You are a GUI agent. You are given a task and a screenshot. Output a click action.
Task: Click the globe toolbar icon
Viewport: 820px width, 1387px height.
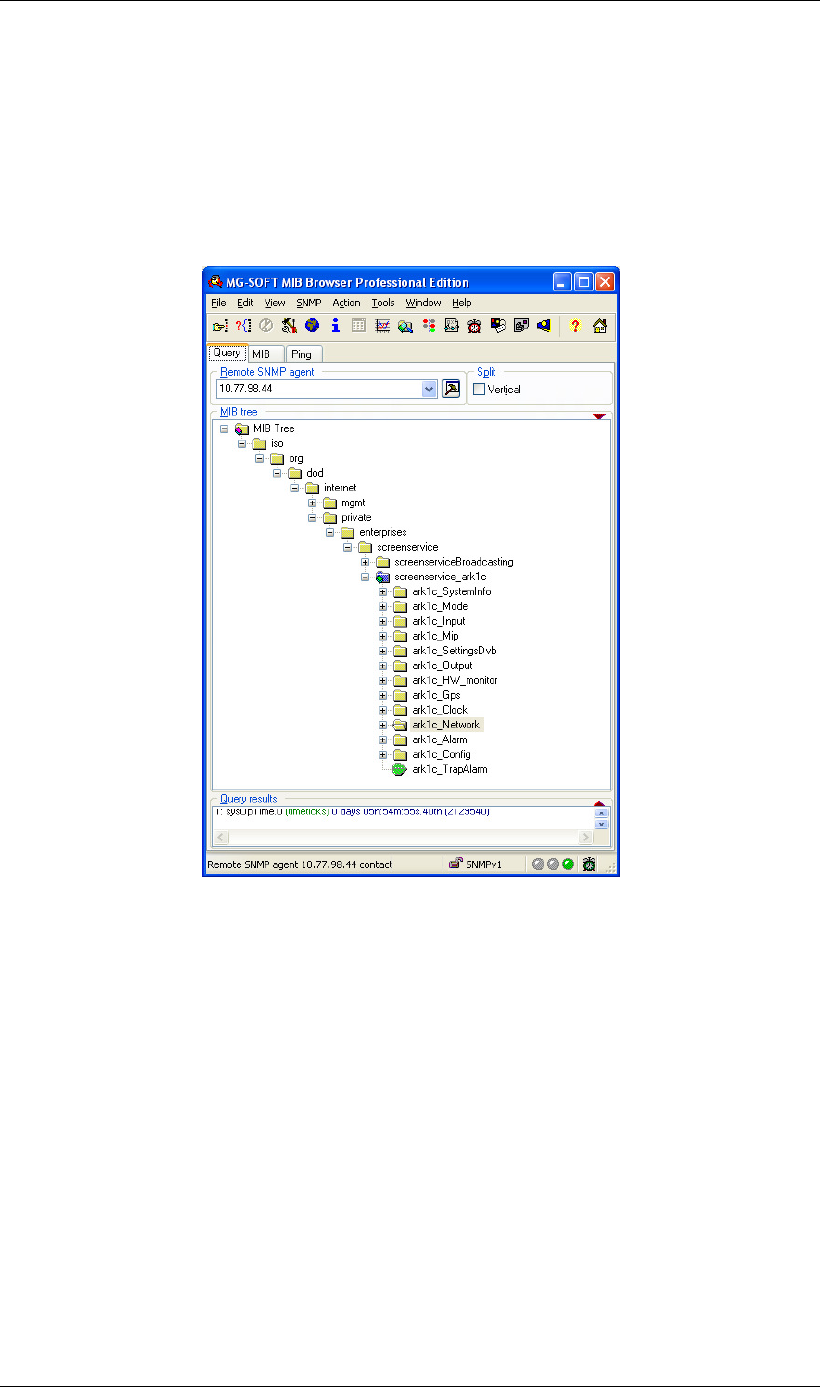(x=311, y=325)
